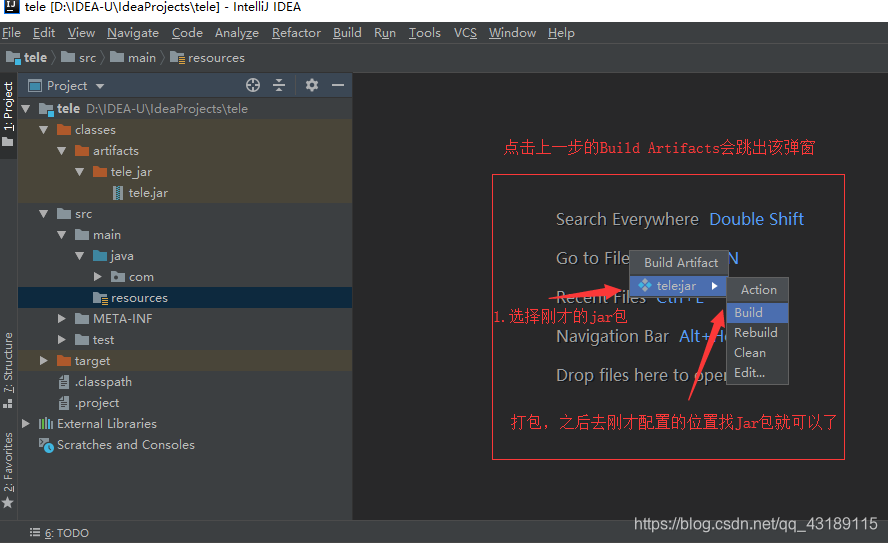Open the Run menu
Viewport: 888px width, 543px height.
pos(385,33)
